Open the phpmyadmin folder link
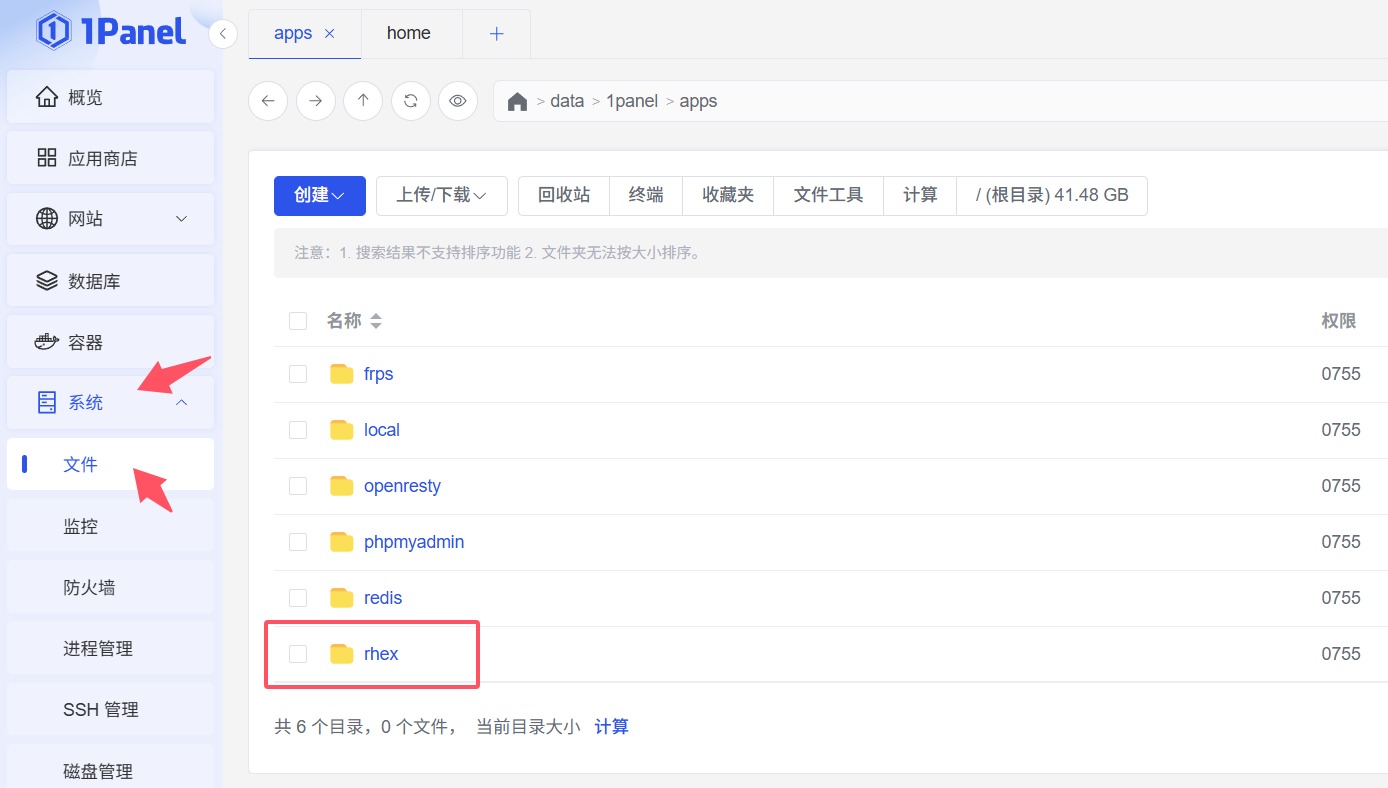 point(414,542)
